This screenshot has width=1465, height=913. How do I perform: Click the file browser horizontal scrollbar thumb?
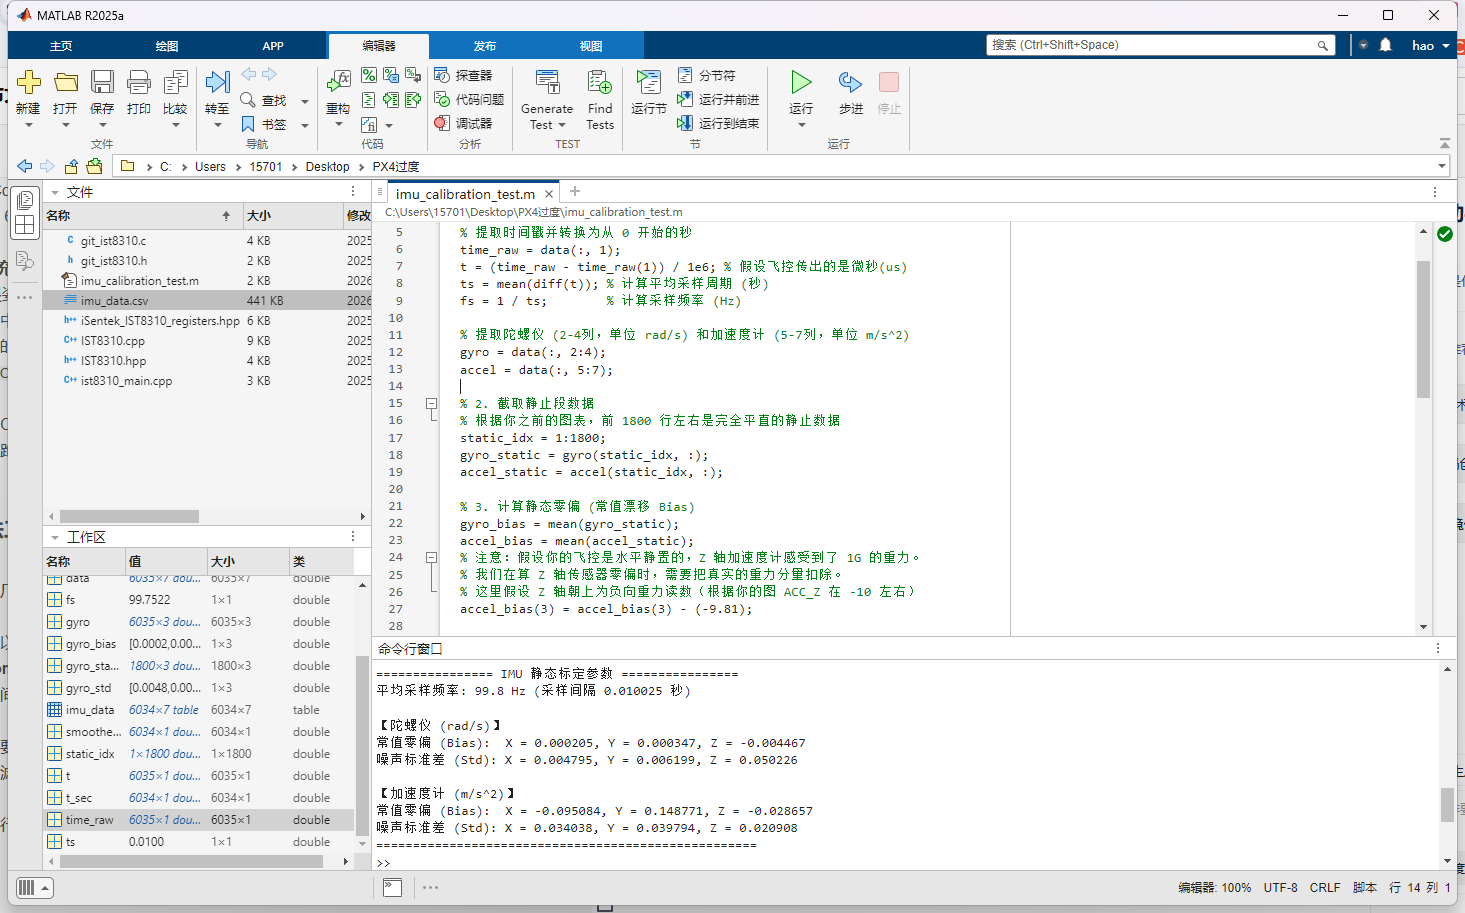tap(129, 516)
